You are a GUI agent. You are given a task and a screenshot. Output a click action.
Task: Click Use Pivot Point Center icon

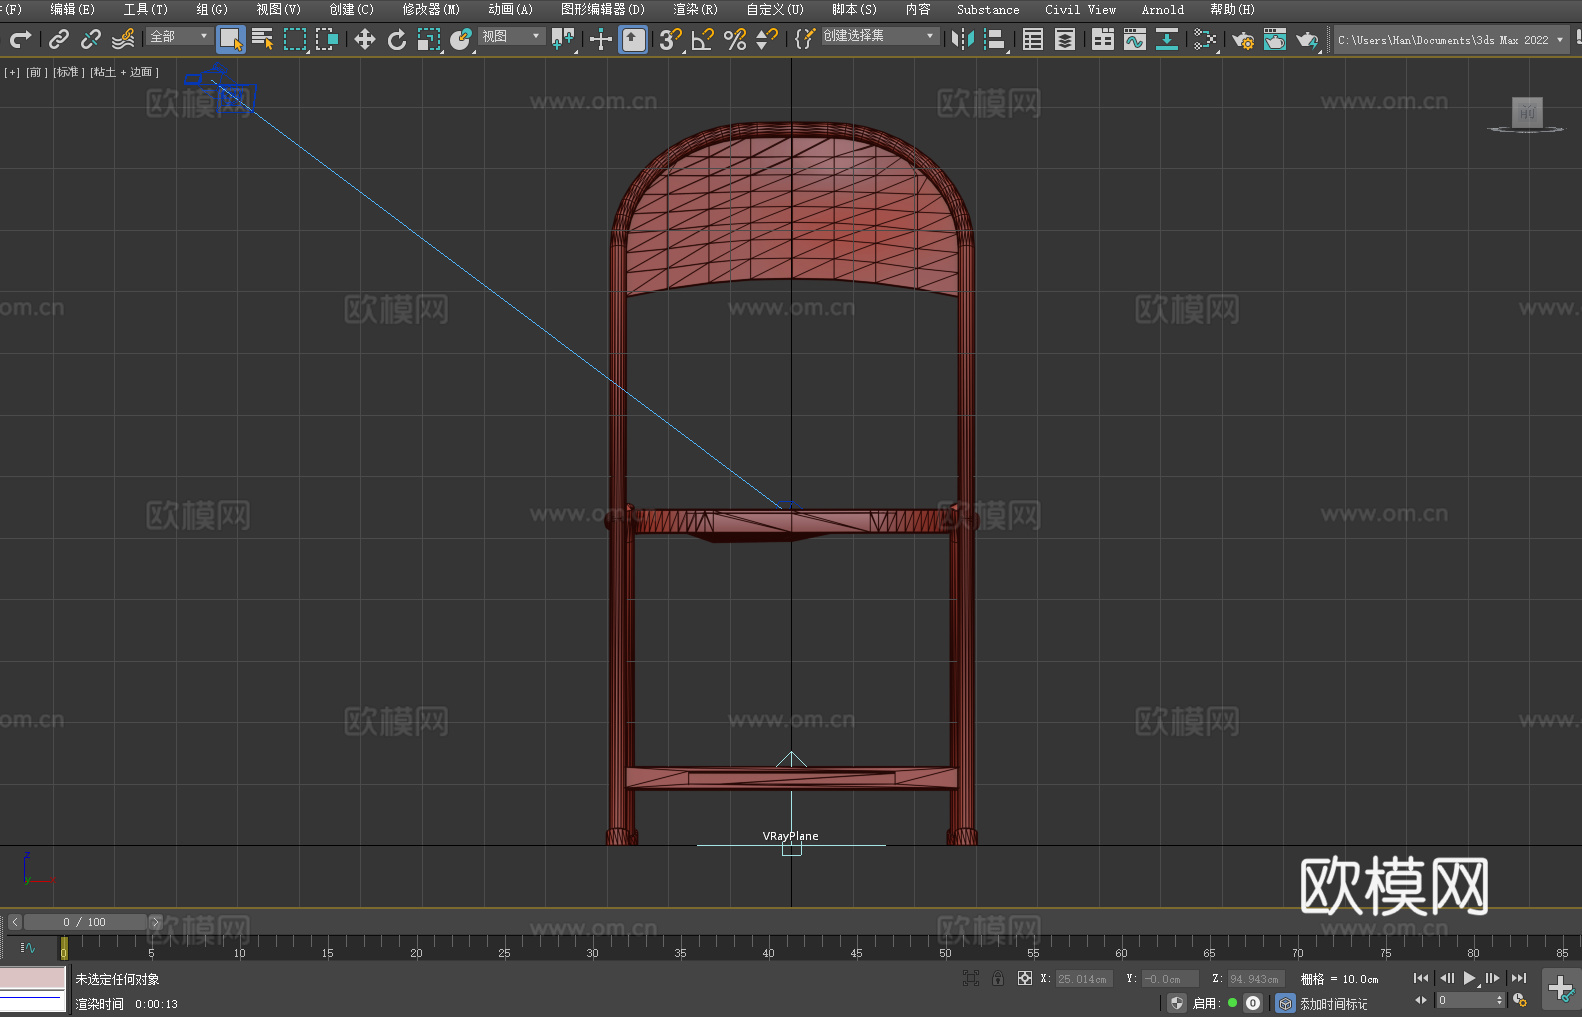(564, 39)
